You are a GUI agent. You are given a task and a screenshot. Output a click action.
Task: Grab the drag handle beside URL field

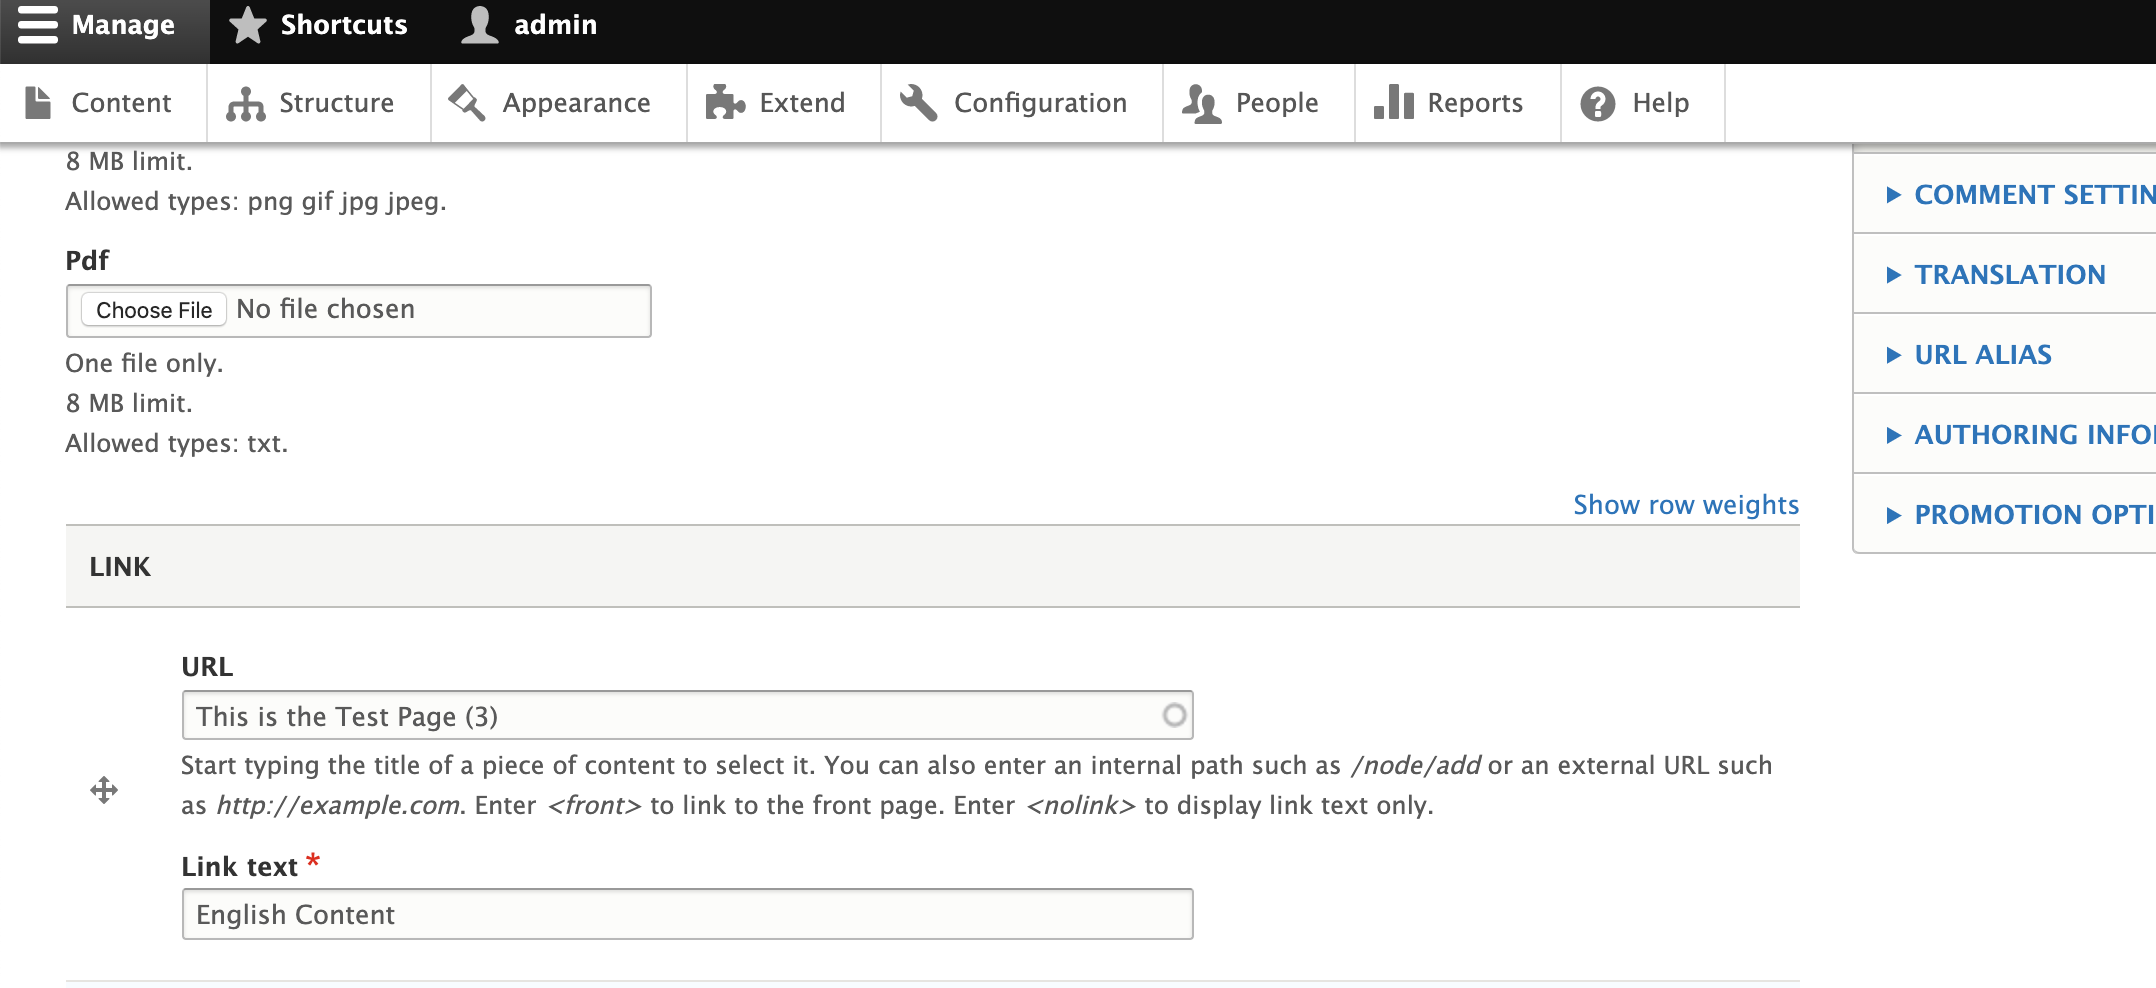[105, 791]
